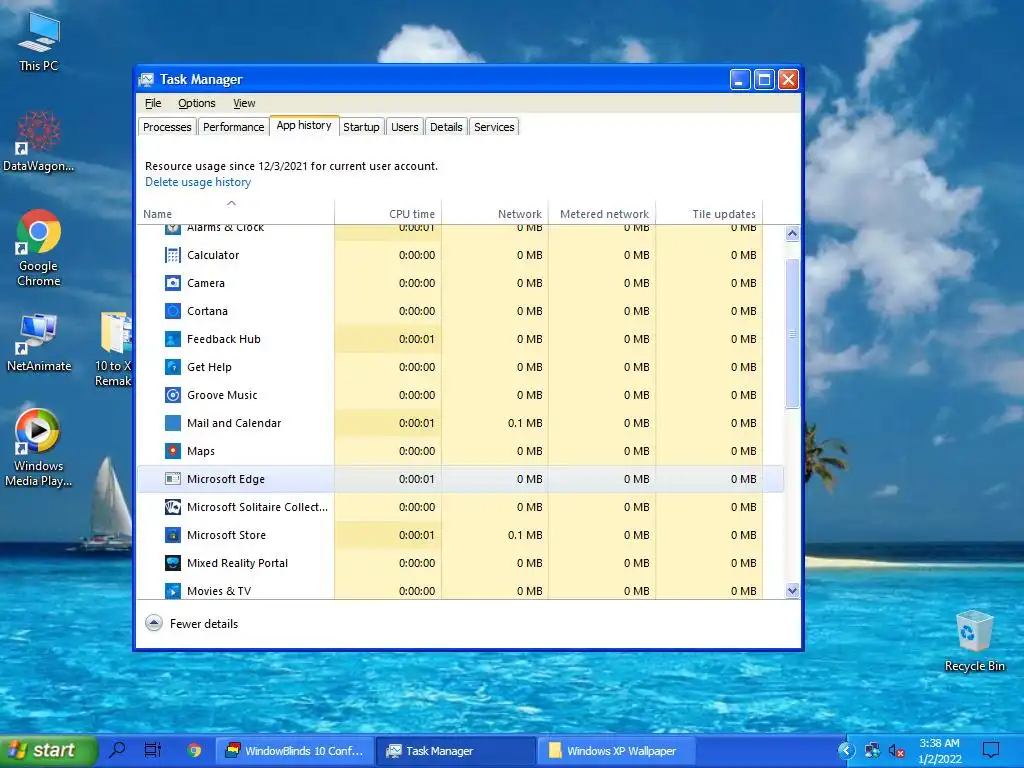Viewport: 1024px width, 768px height.
Task: Open the Options menu
Action: coord(197,103)
